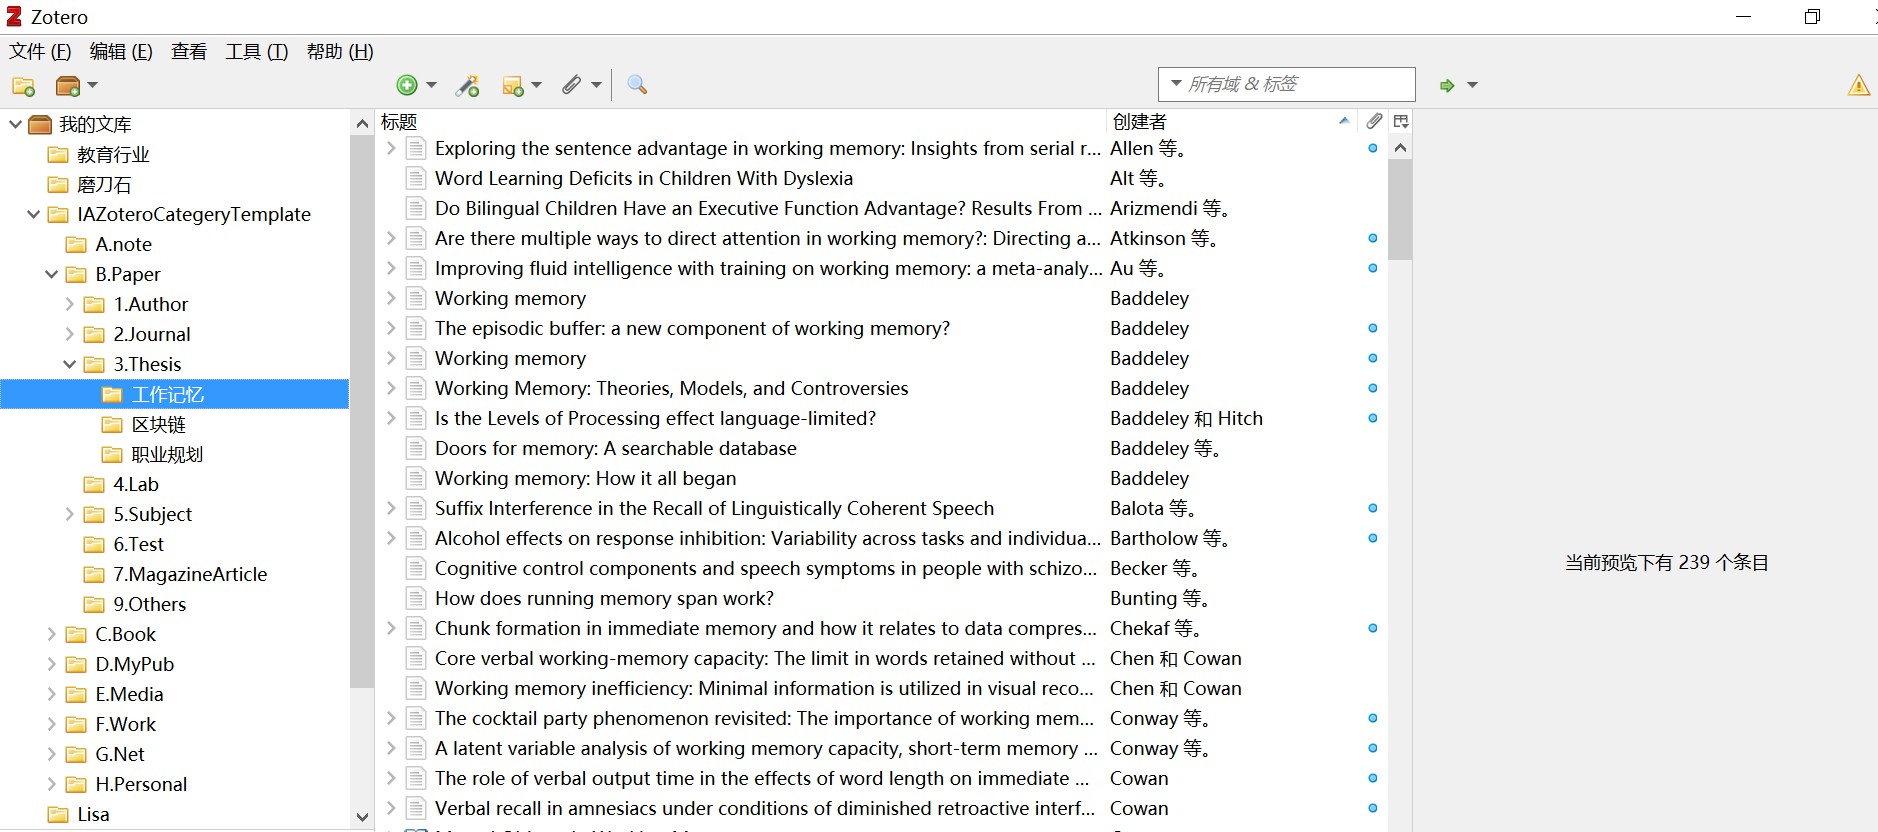Click the document icon for Word Learning Deficits
Image resolution: width=1878 pixels, height=832 pixels.
416,178
